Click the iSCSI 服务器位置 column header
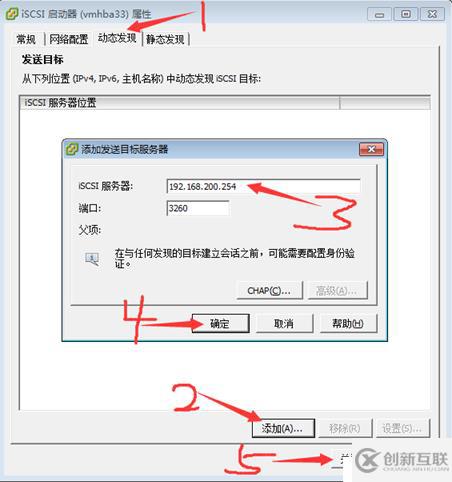 click(x=179, y=102)
